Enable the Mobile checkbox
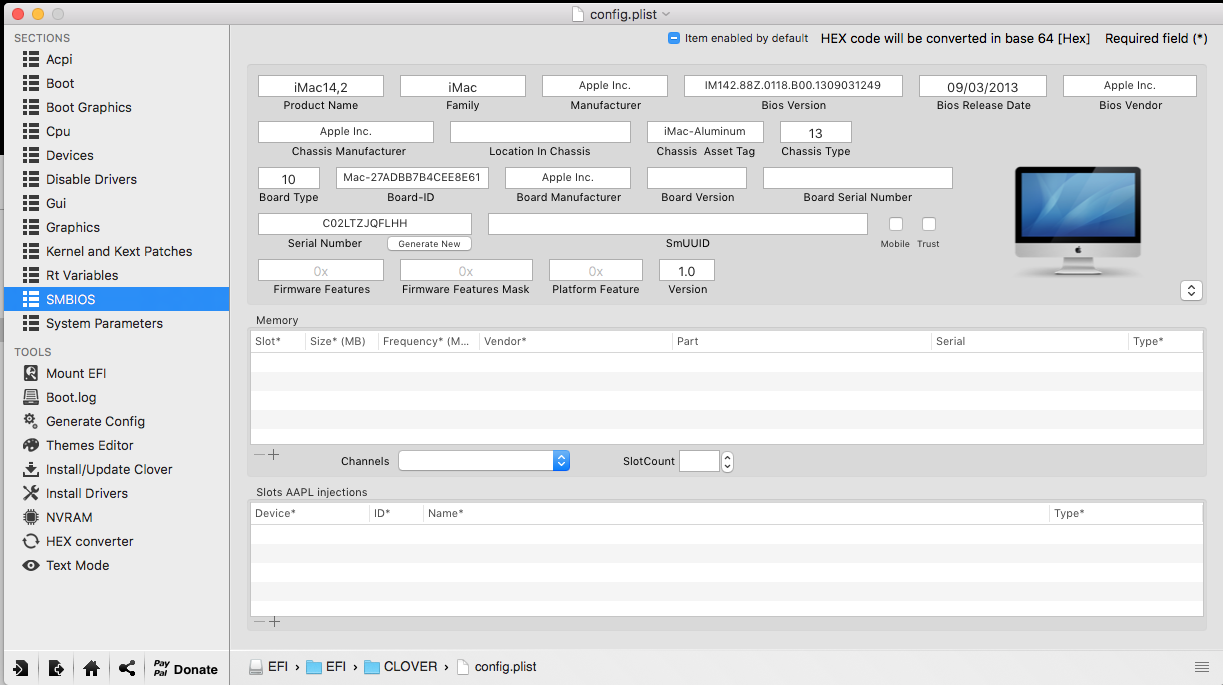This screenshot has height=685, width=1223. pos(895,224)
